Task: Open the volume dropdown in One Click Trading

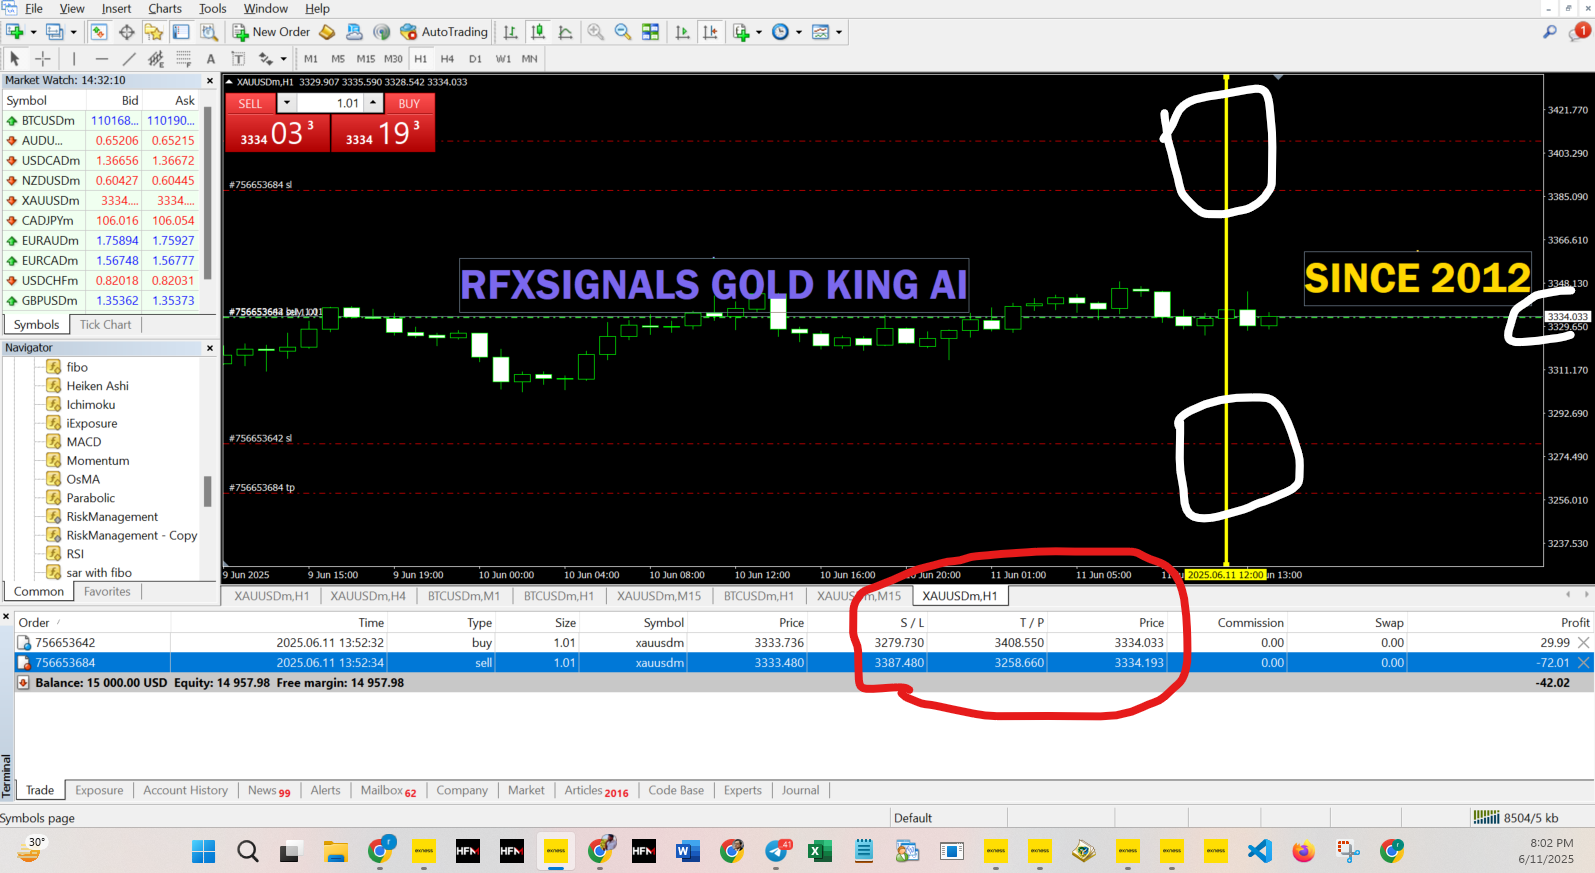Action: coord(287,103)
